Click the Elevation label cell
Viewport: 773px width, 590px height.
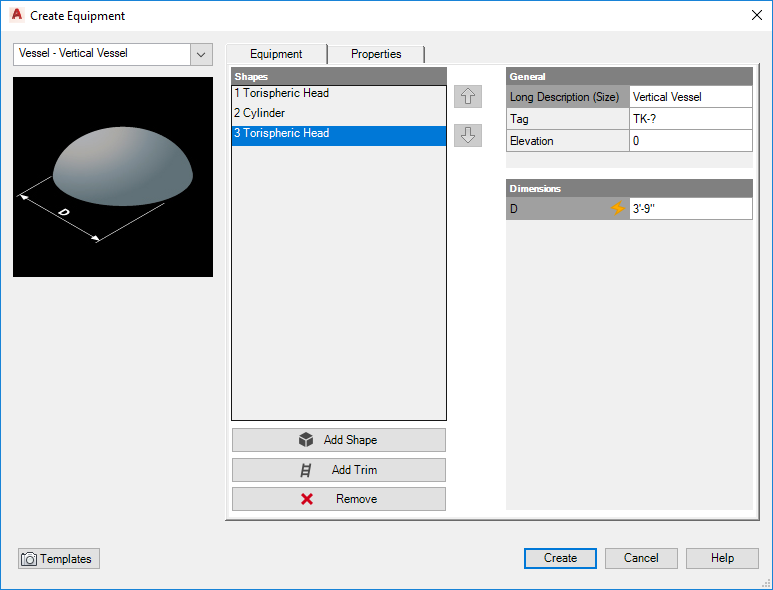click(567, 141)
